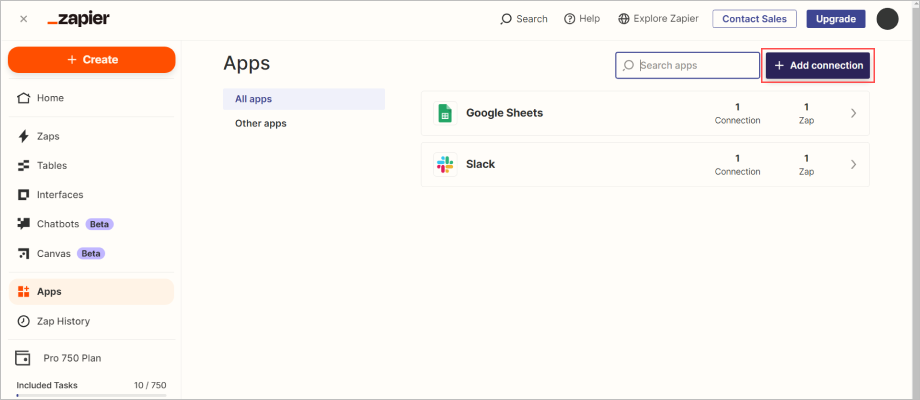Image resolution: width=920 pixels, height=400 pixels.
Task: Click the Search magnifier icon in header
Action: click(x=506, y=19)
